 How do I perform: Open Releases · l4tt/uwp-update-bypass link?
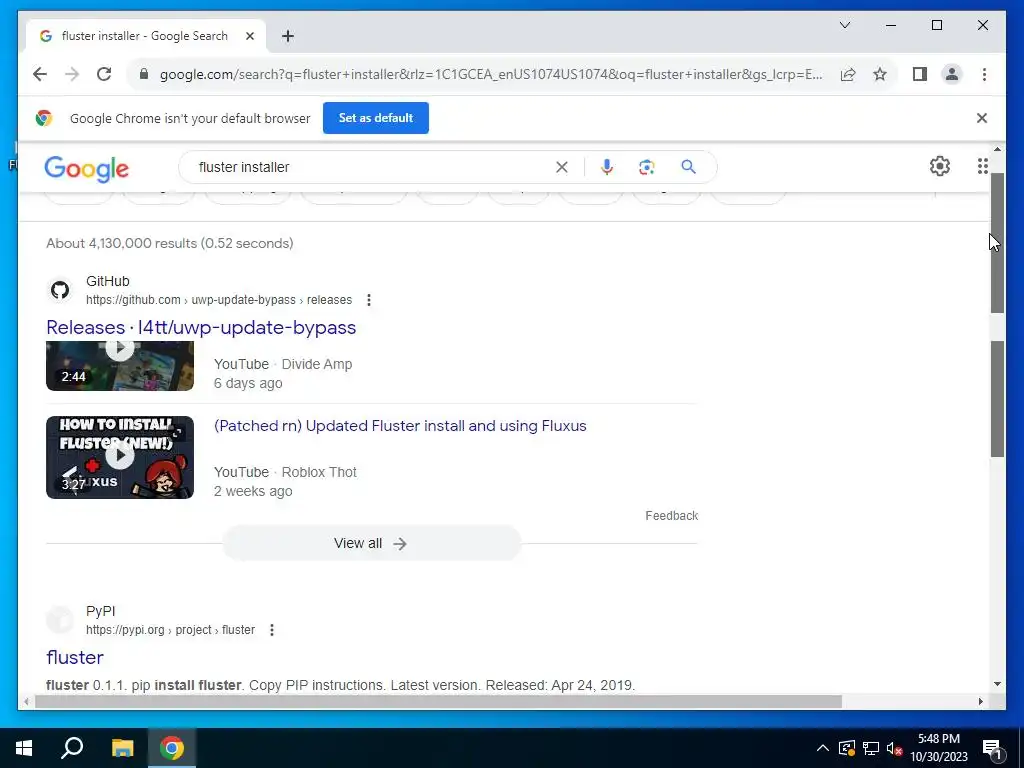pyautogui.click(x=201, y=327)
